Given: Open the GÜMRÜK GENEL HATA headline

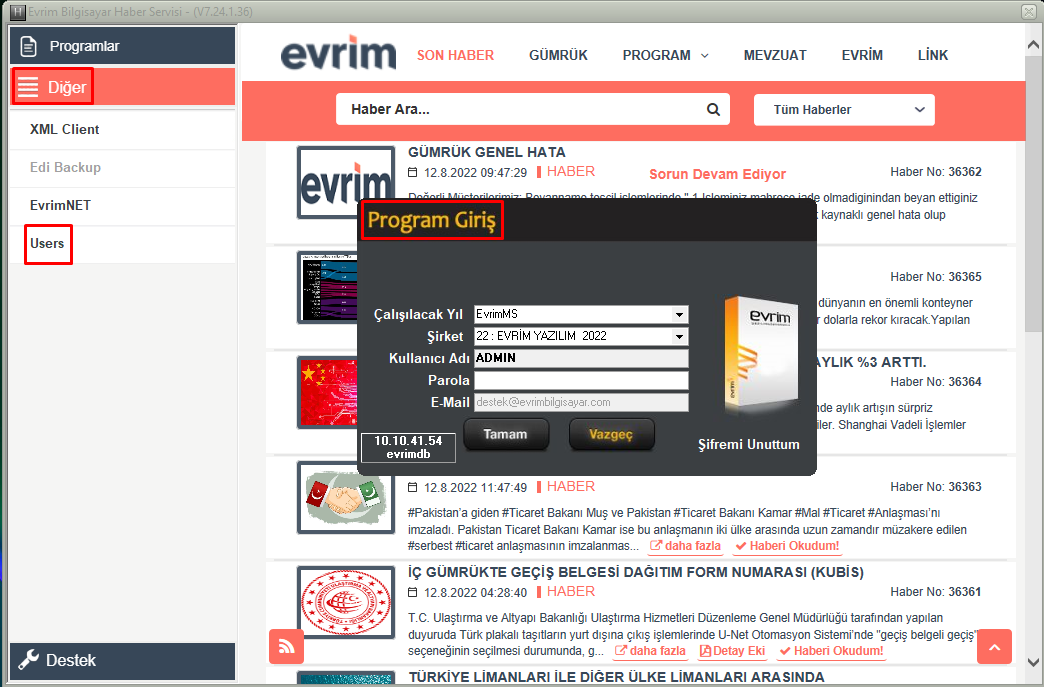Looking at the screenshot, I should click(x=487, y=152).
